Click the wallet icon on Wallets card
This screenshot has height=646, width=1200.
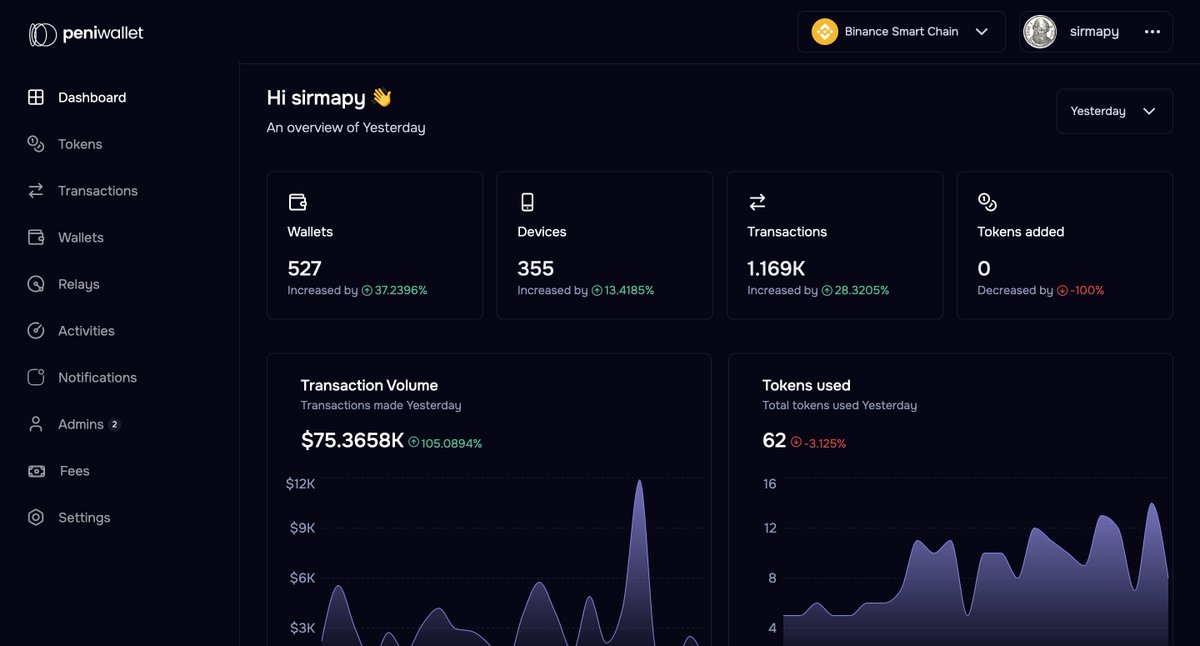point(297,202)
